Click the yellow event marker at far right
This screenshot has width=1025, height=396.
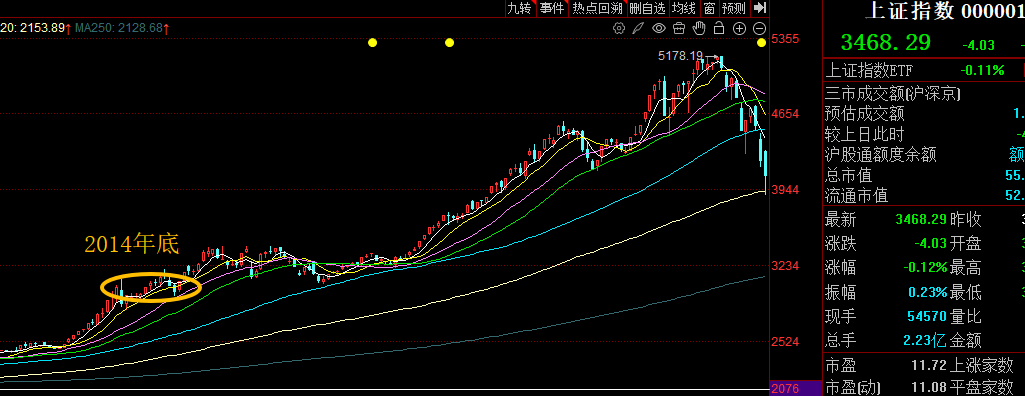pos(762,42)
